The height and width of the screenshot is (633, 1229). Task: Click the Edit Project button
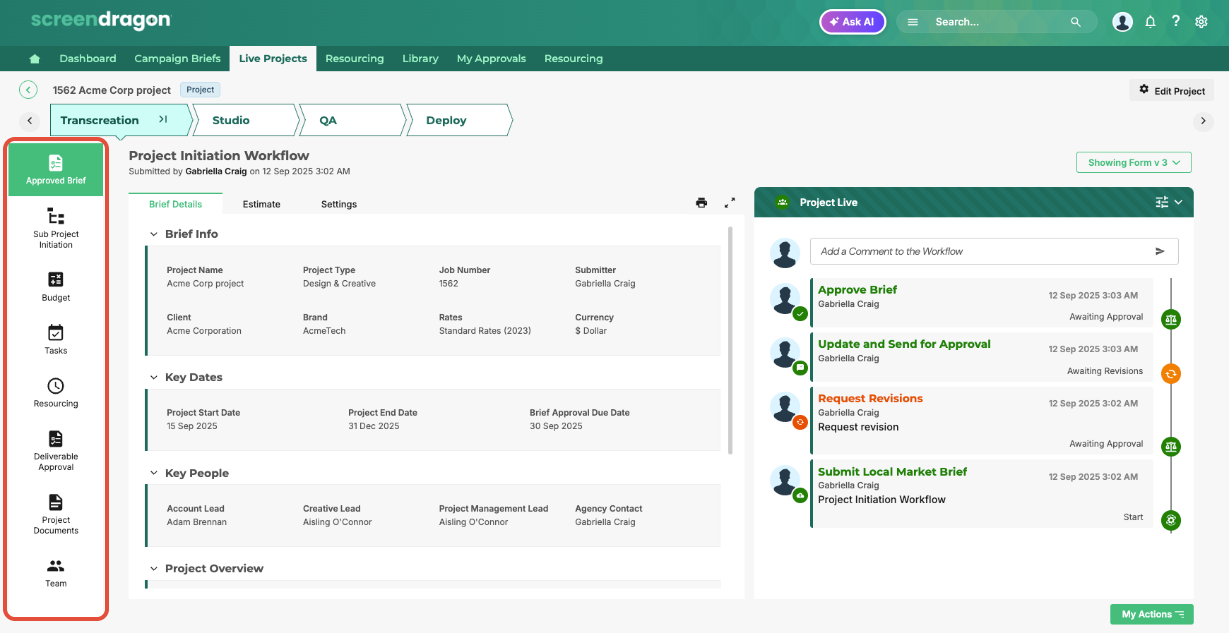tap(1172, 90)
